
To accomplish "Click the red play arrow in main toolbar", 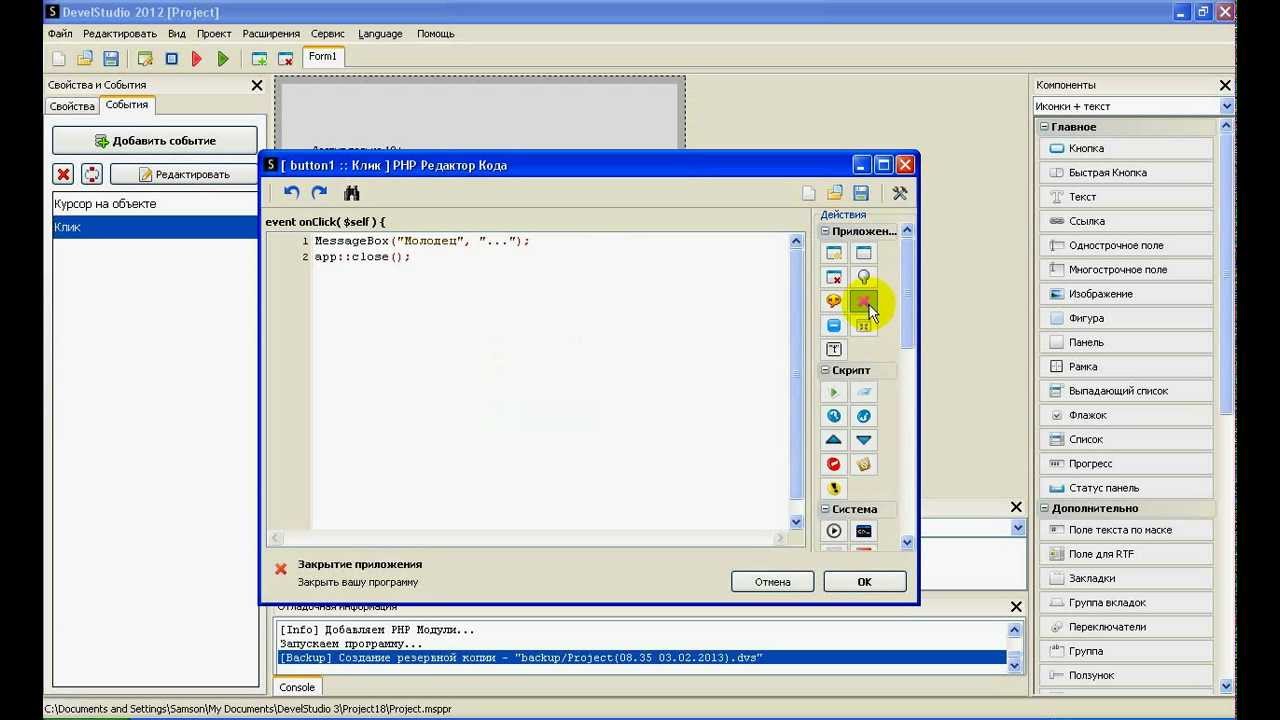I will pos(197,59).
